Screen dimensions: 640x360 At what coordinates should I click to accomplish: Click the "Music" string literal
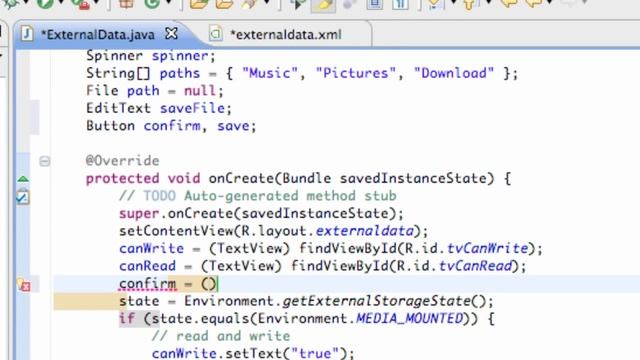[270, 73]
